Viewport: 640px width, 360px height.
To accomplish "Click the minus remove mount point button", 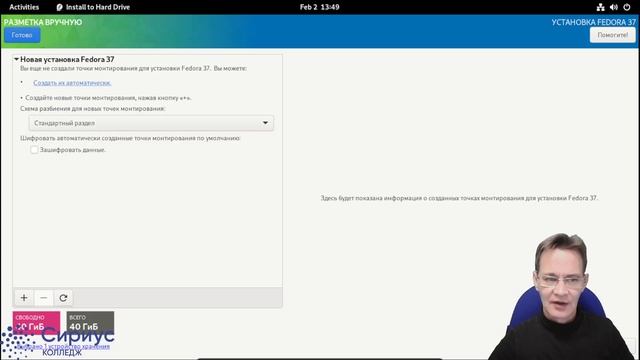I will click(44, 298).
